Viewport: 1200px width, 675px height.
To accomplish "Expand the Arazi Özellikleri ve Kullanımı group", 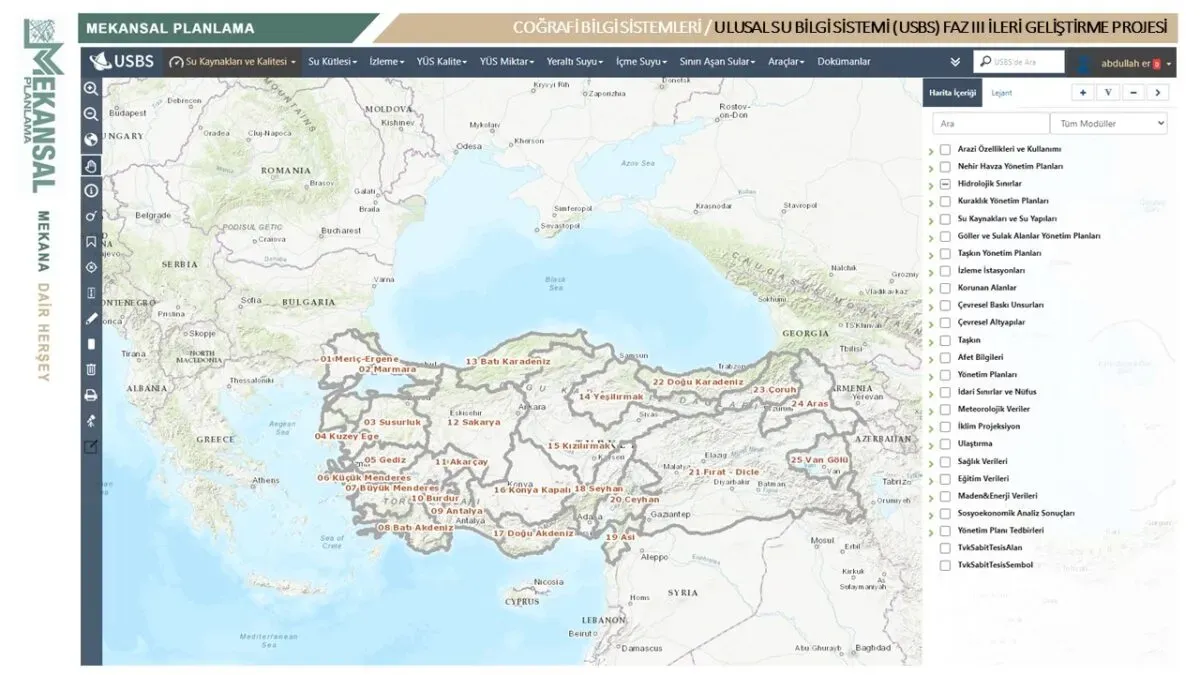I will point(931,151).
